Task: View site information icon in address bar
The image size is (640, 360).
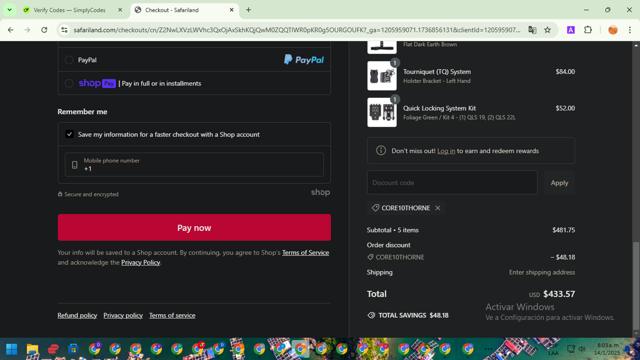Action: click(x=64, y=30)
